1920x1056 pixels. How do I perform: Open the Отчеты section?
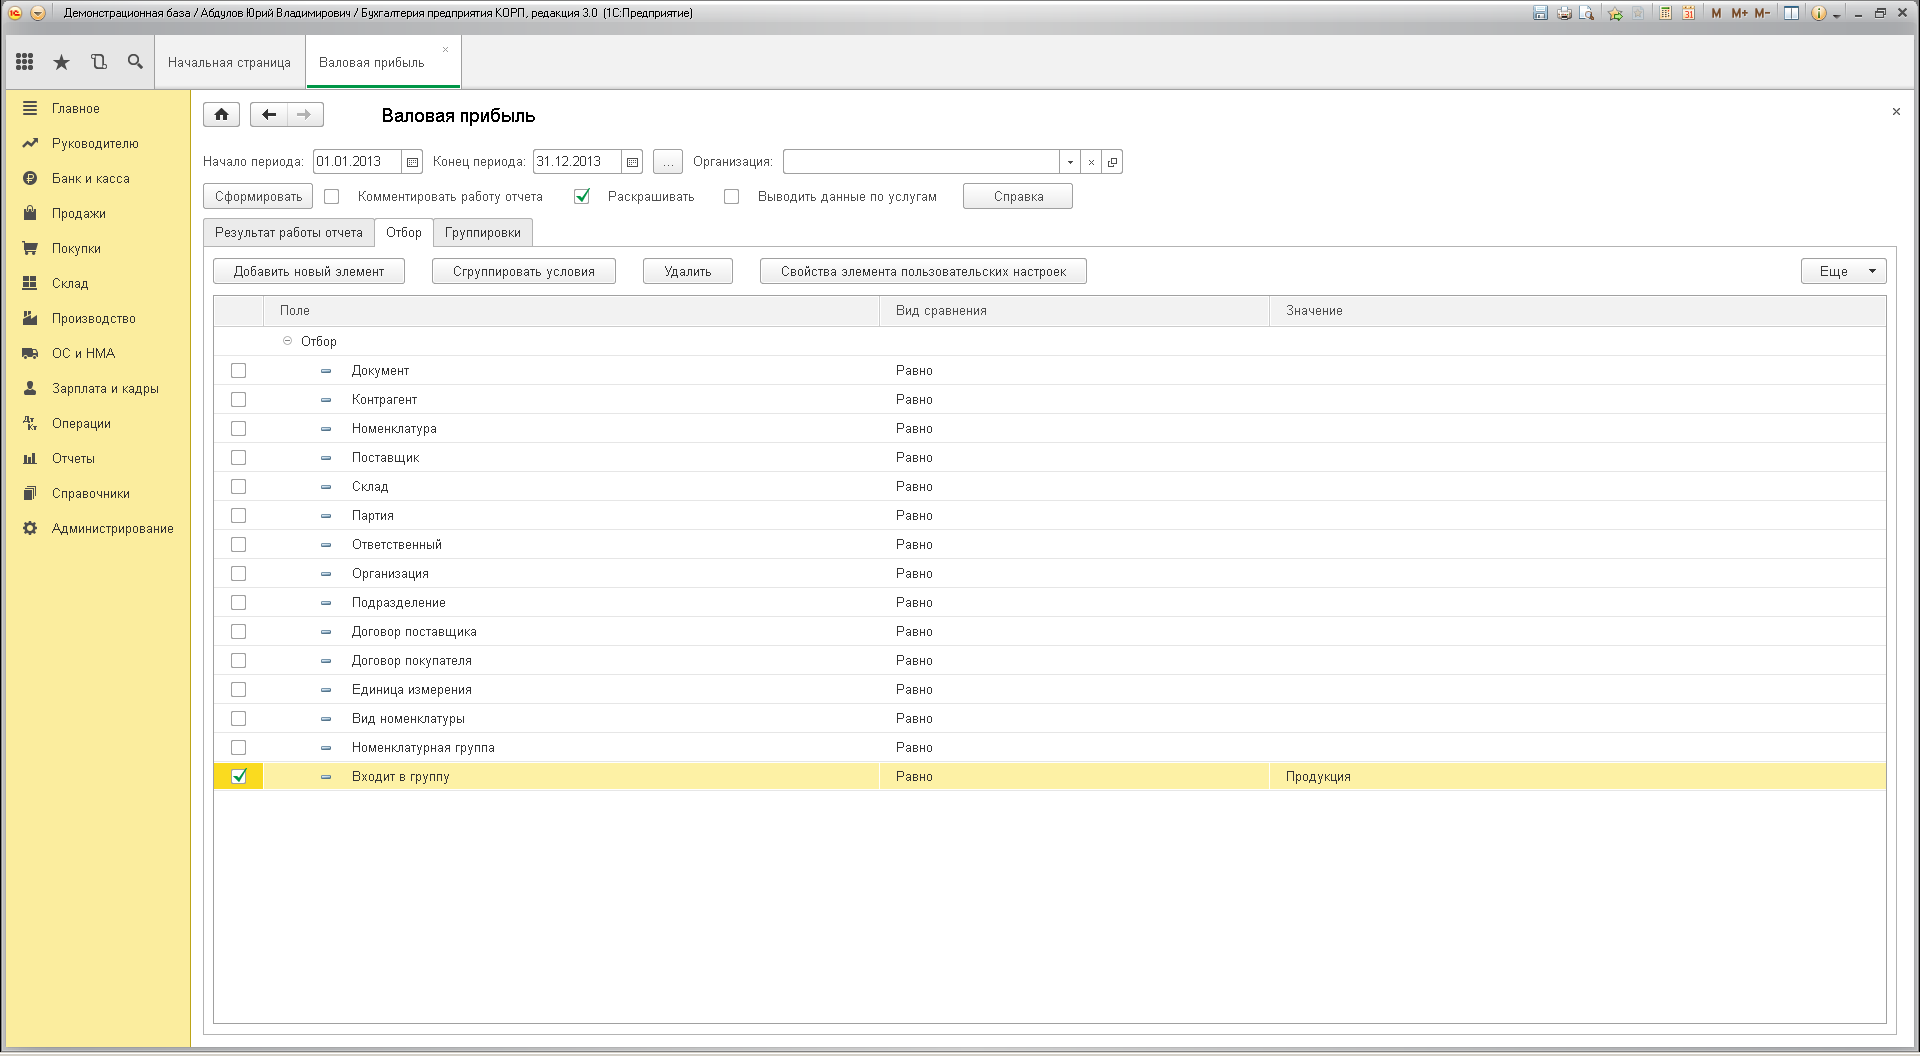point(73,458)
